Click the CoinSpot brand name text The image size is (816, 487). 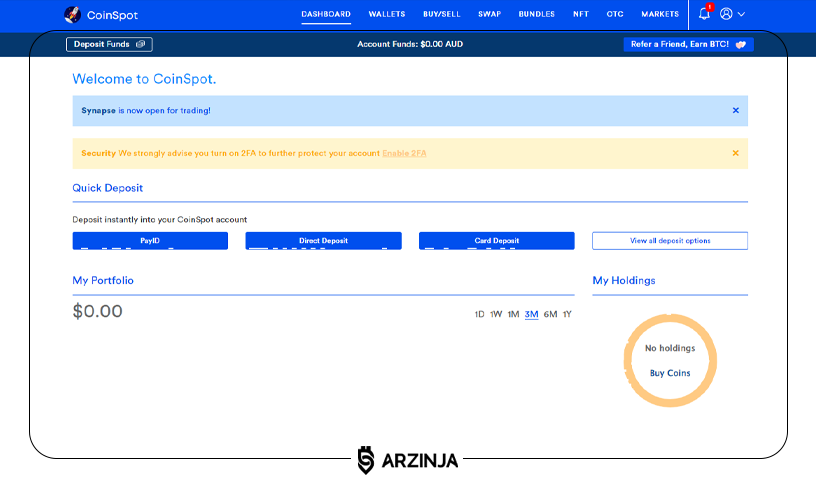(x=112, y=15)
